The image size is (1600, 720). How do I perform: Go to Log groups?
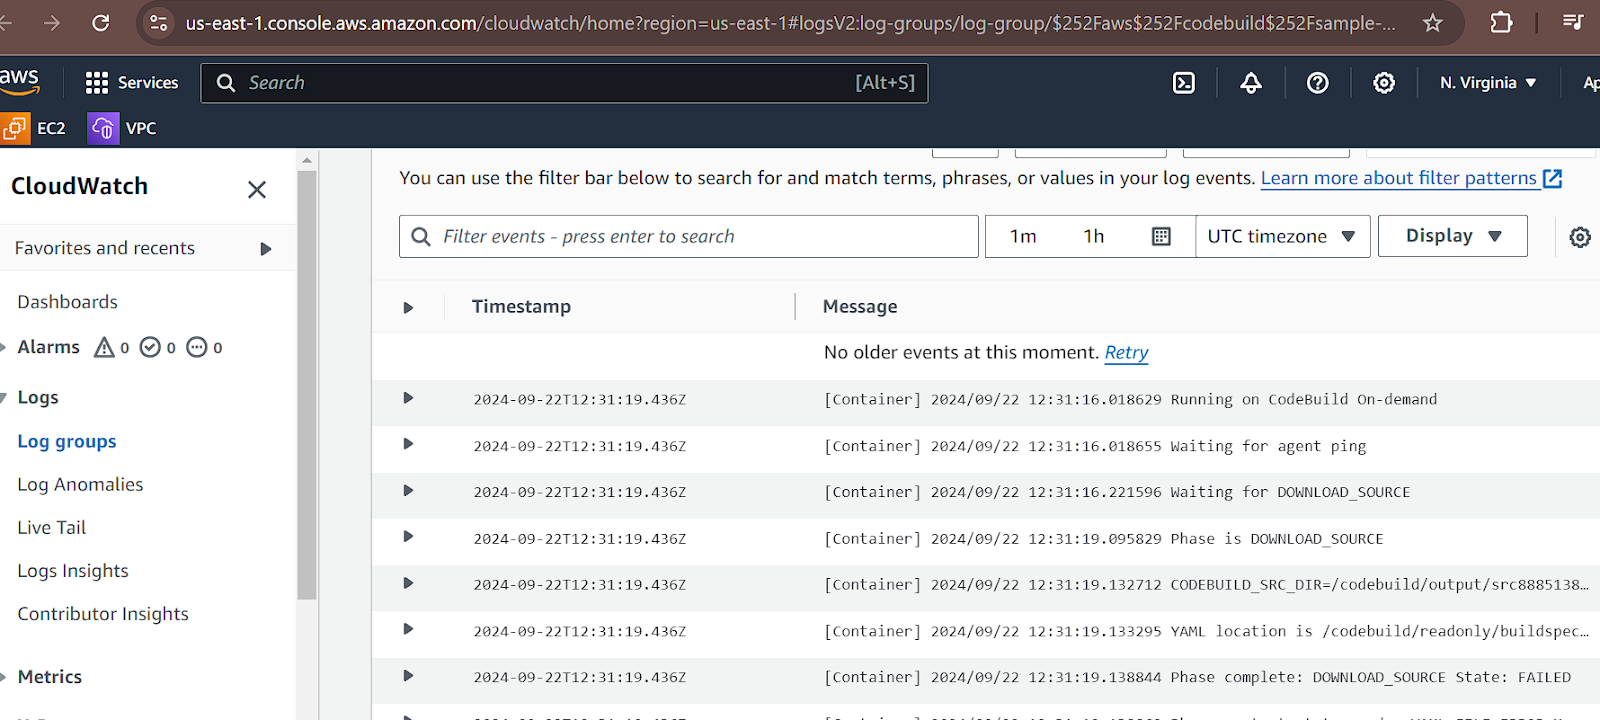click(67, 441)
